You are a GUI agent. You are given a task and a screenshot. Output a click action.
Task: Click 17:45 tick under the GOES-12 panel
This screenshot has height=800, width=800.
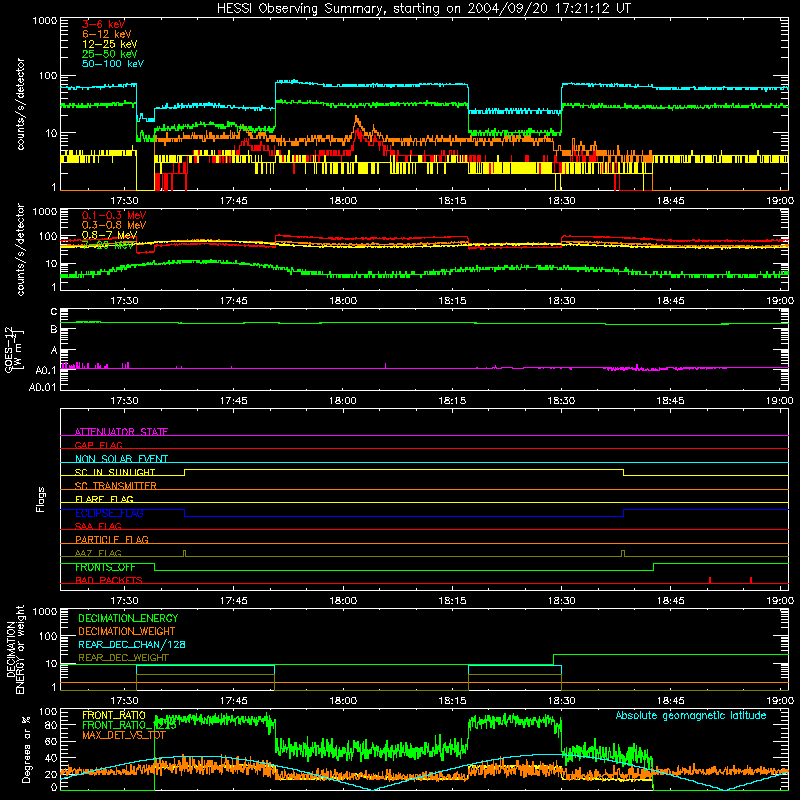pyautogui.click(x=234, y=401)
